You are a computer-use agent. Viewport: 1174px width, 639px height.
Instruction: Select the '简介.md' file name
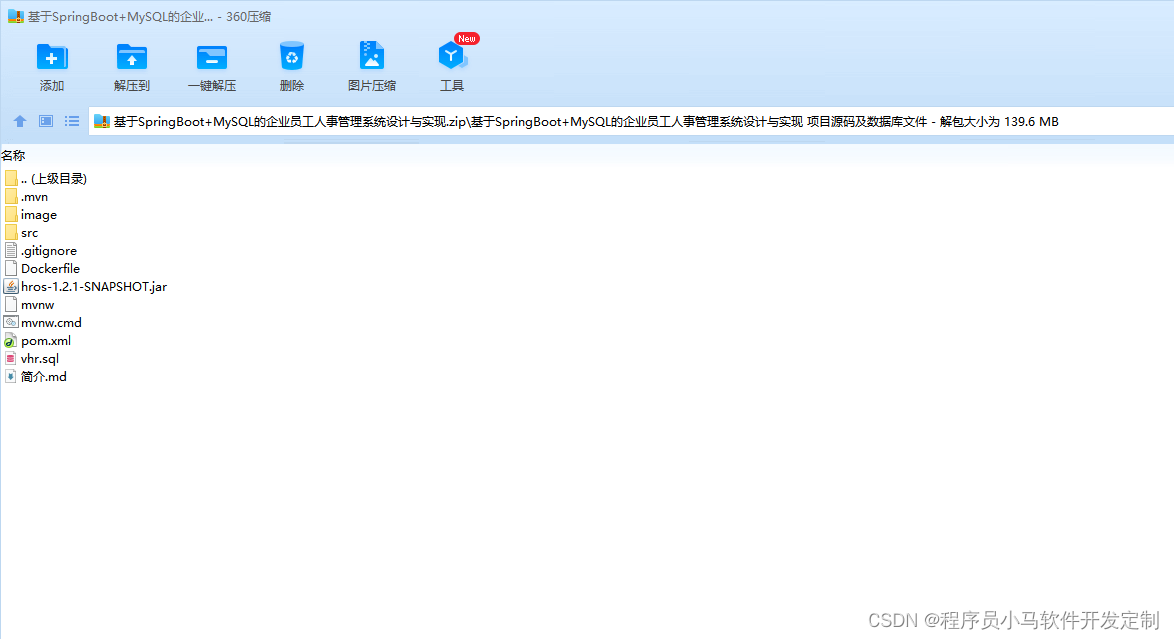point(43,376)
